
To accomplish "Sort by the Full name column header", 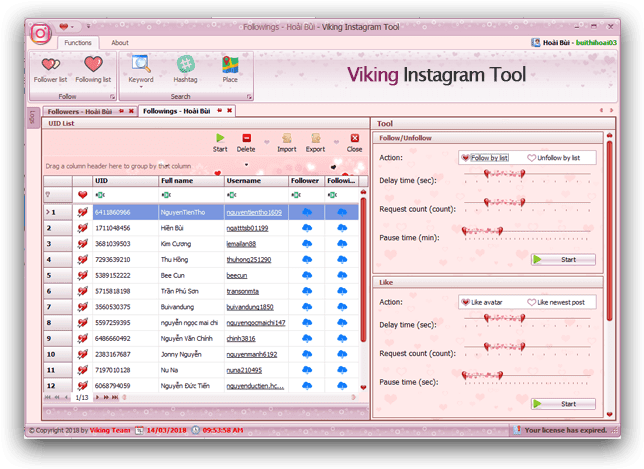I will click(191, 181).
